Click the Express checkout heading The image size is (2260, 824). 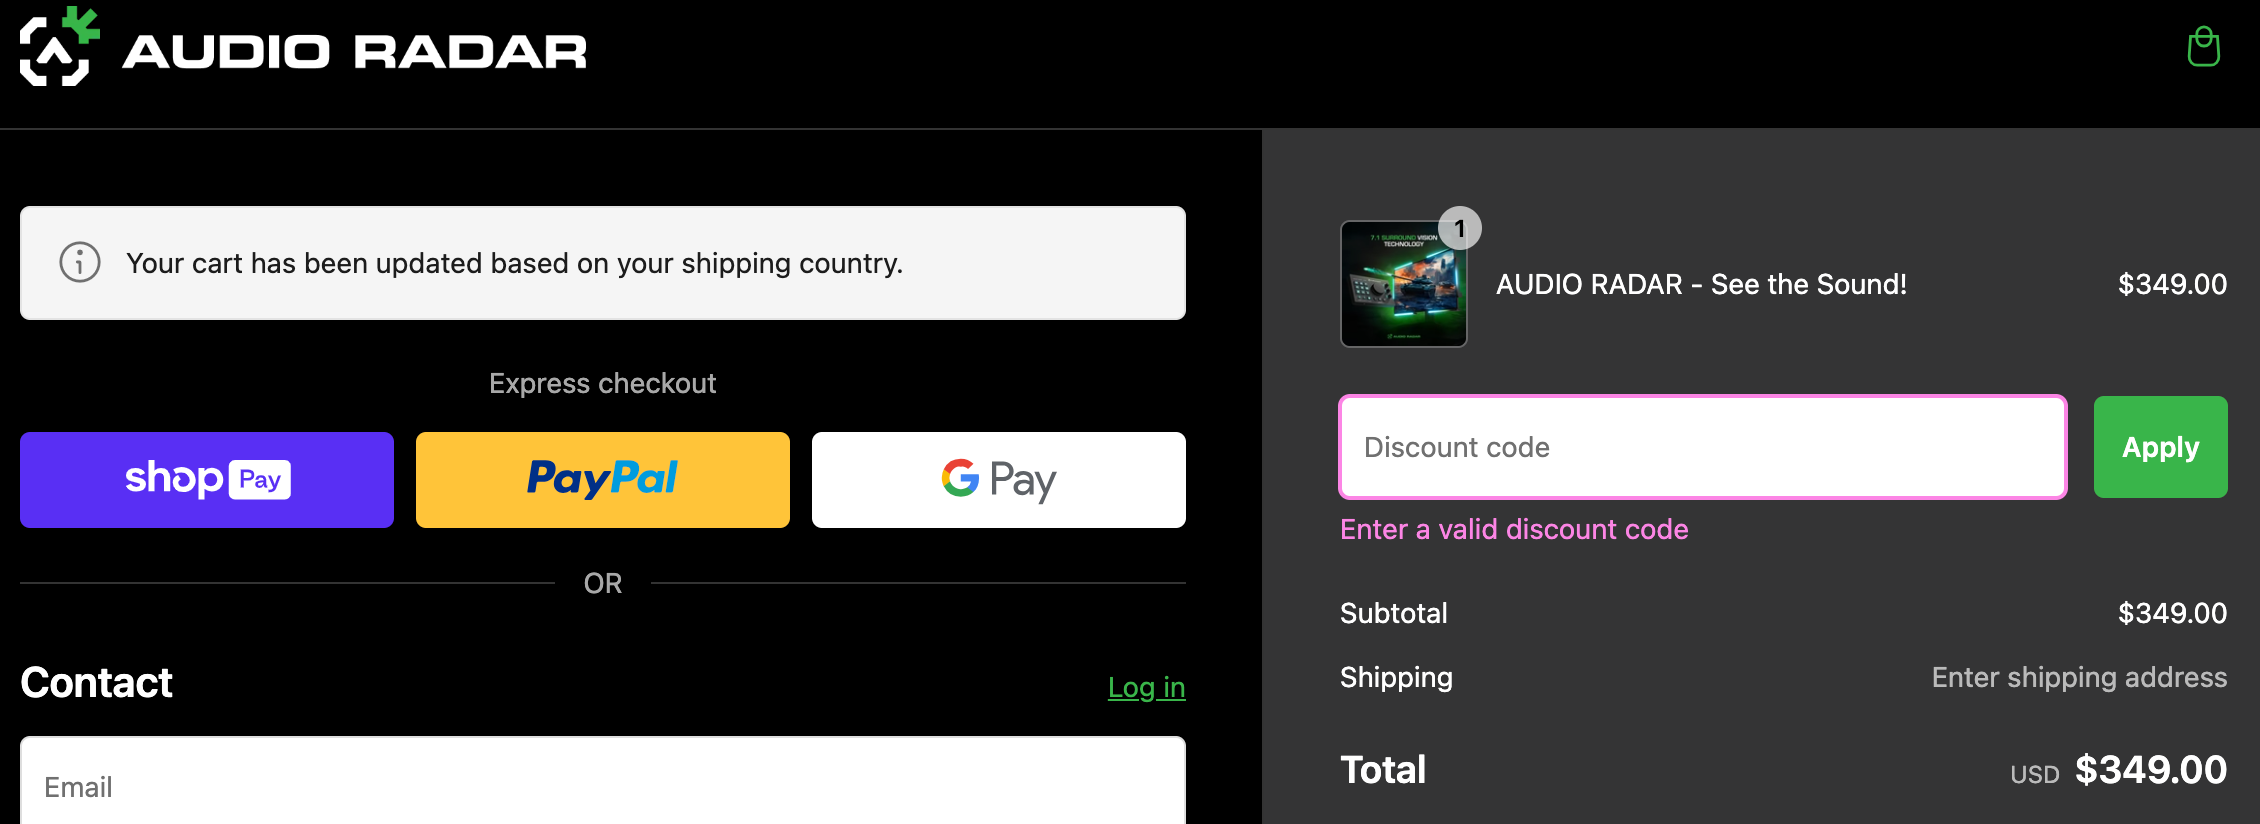click(x=603, y=383)
